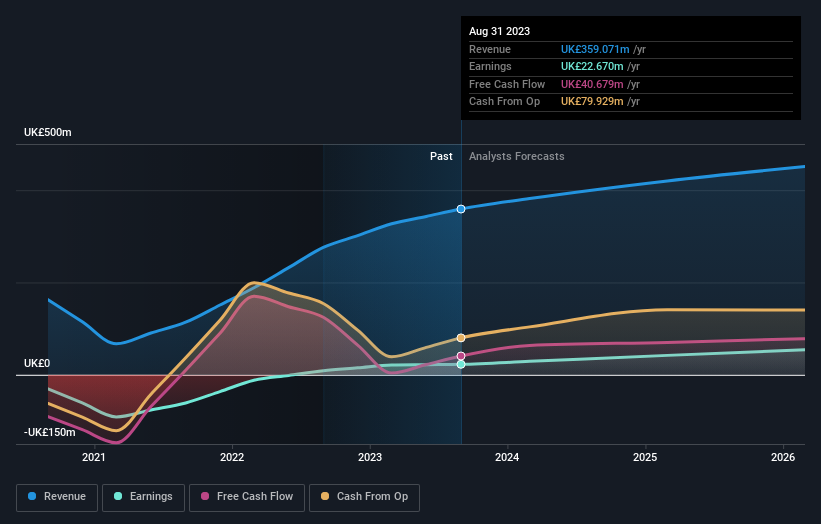Click the blue Revenue data point marker
The image size is (821, 524).
pyautogui.click(x=461, y=209)
